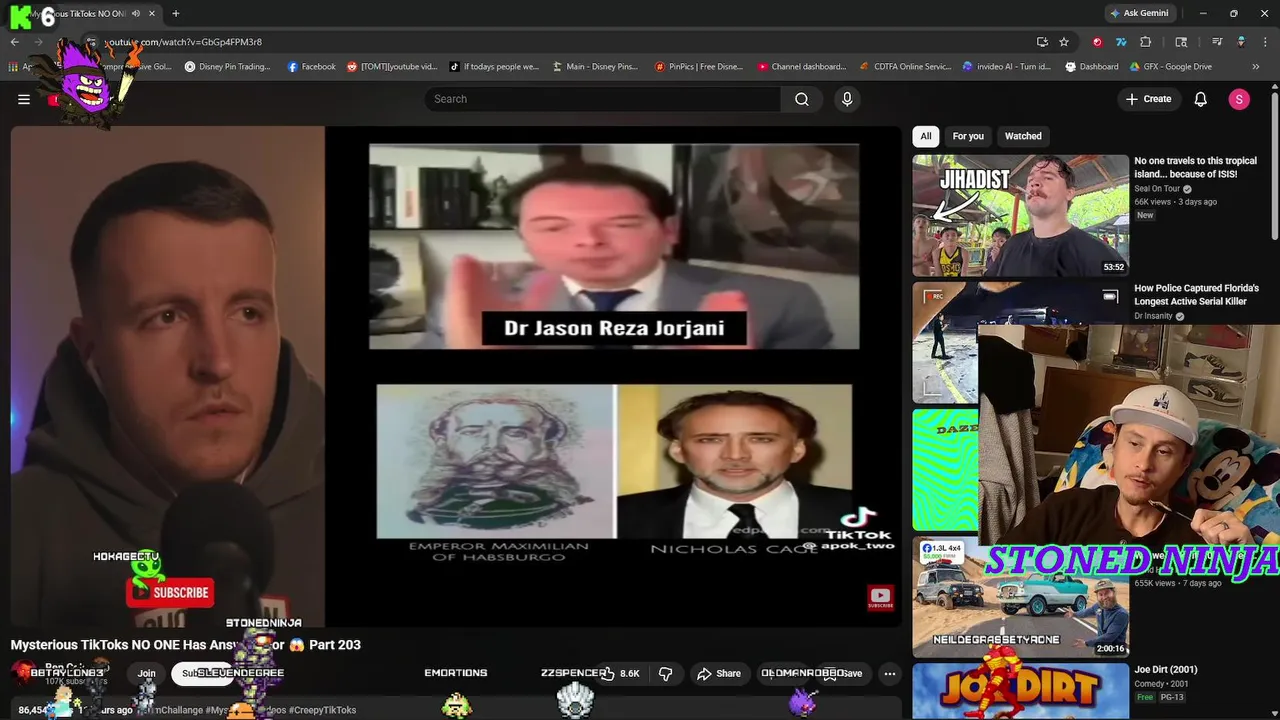Select the All filter chip
This screenshot has height=720, width=1280.
[926, 136]
